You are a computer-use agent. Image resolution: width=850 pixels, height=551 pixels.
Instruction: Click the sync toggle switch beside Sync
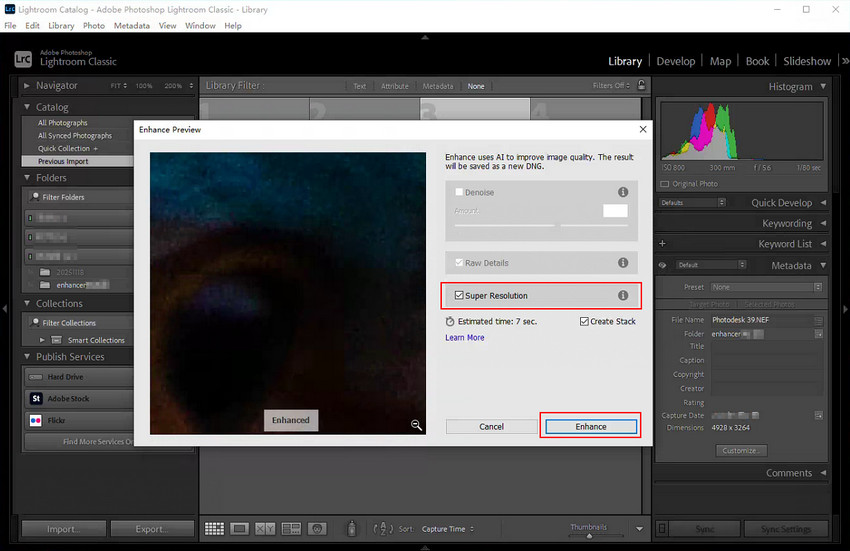pyautogui.click(x=661, y=528)
